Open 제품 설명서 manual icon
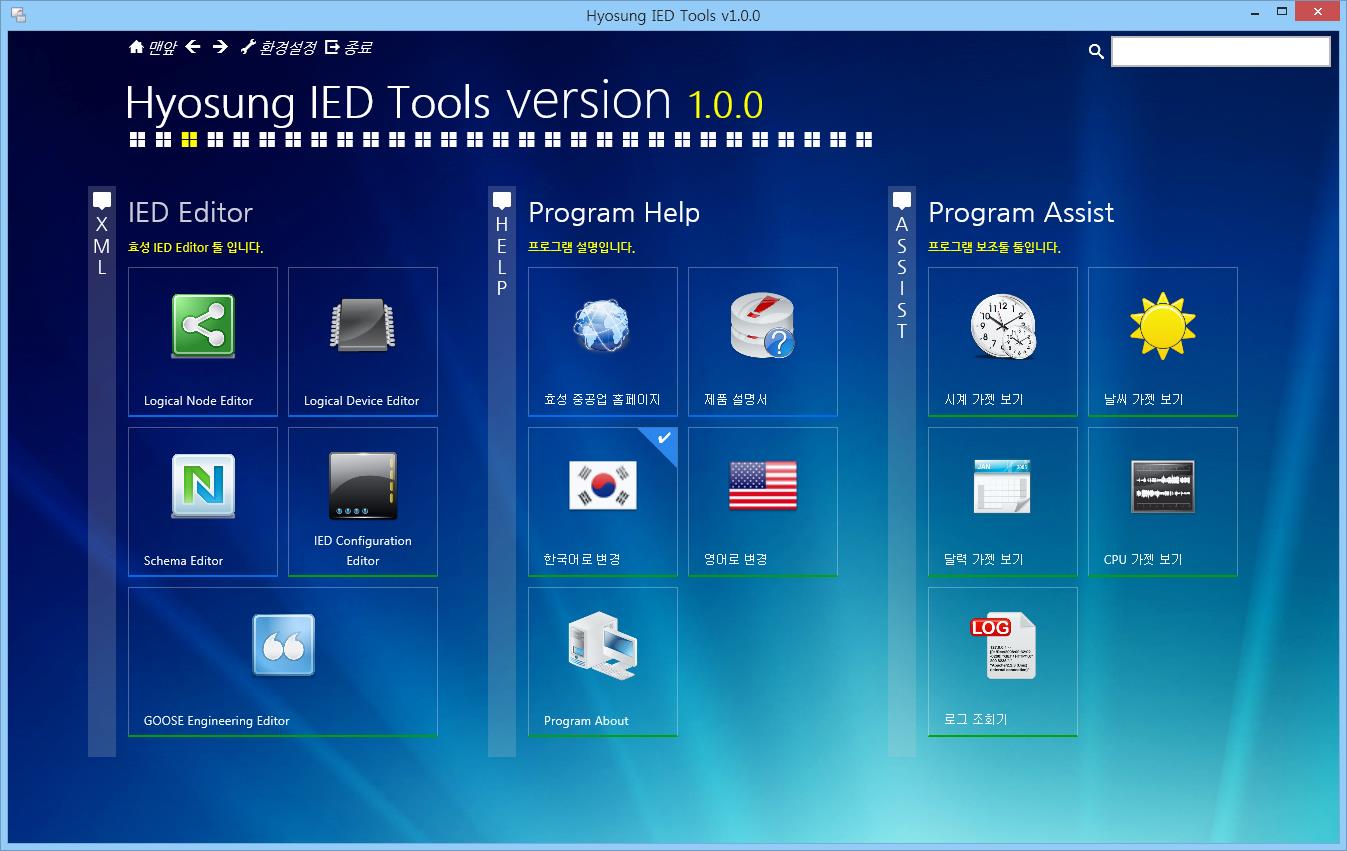1347x851 pixels. click(762, 326)
